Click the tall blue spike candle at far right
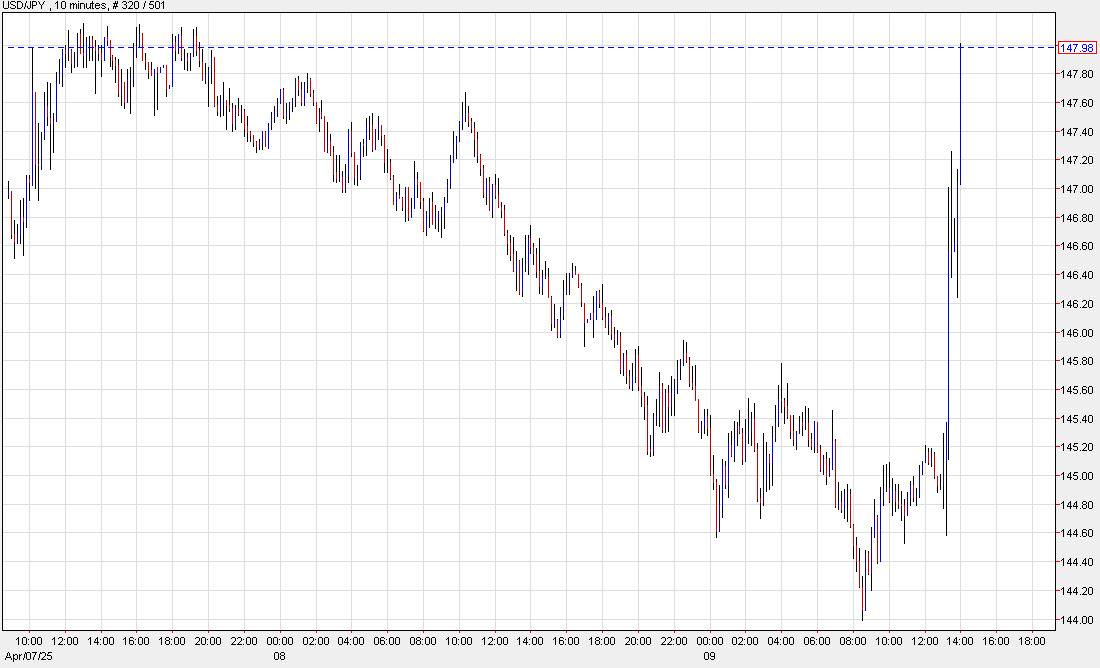This screenshot has width=1100, height=668. [x=959, y=150]
